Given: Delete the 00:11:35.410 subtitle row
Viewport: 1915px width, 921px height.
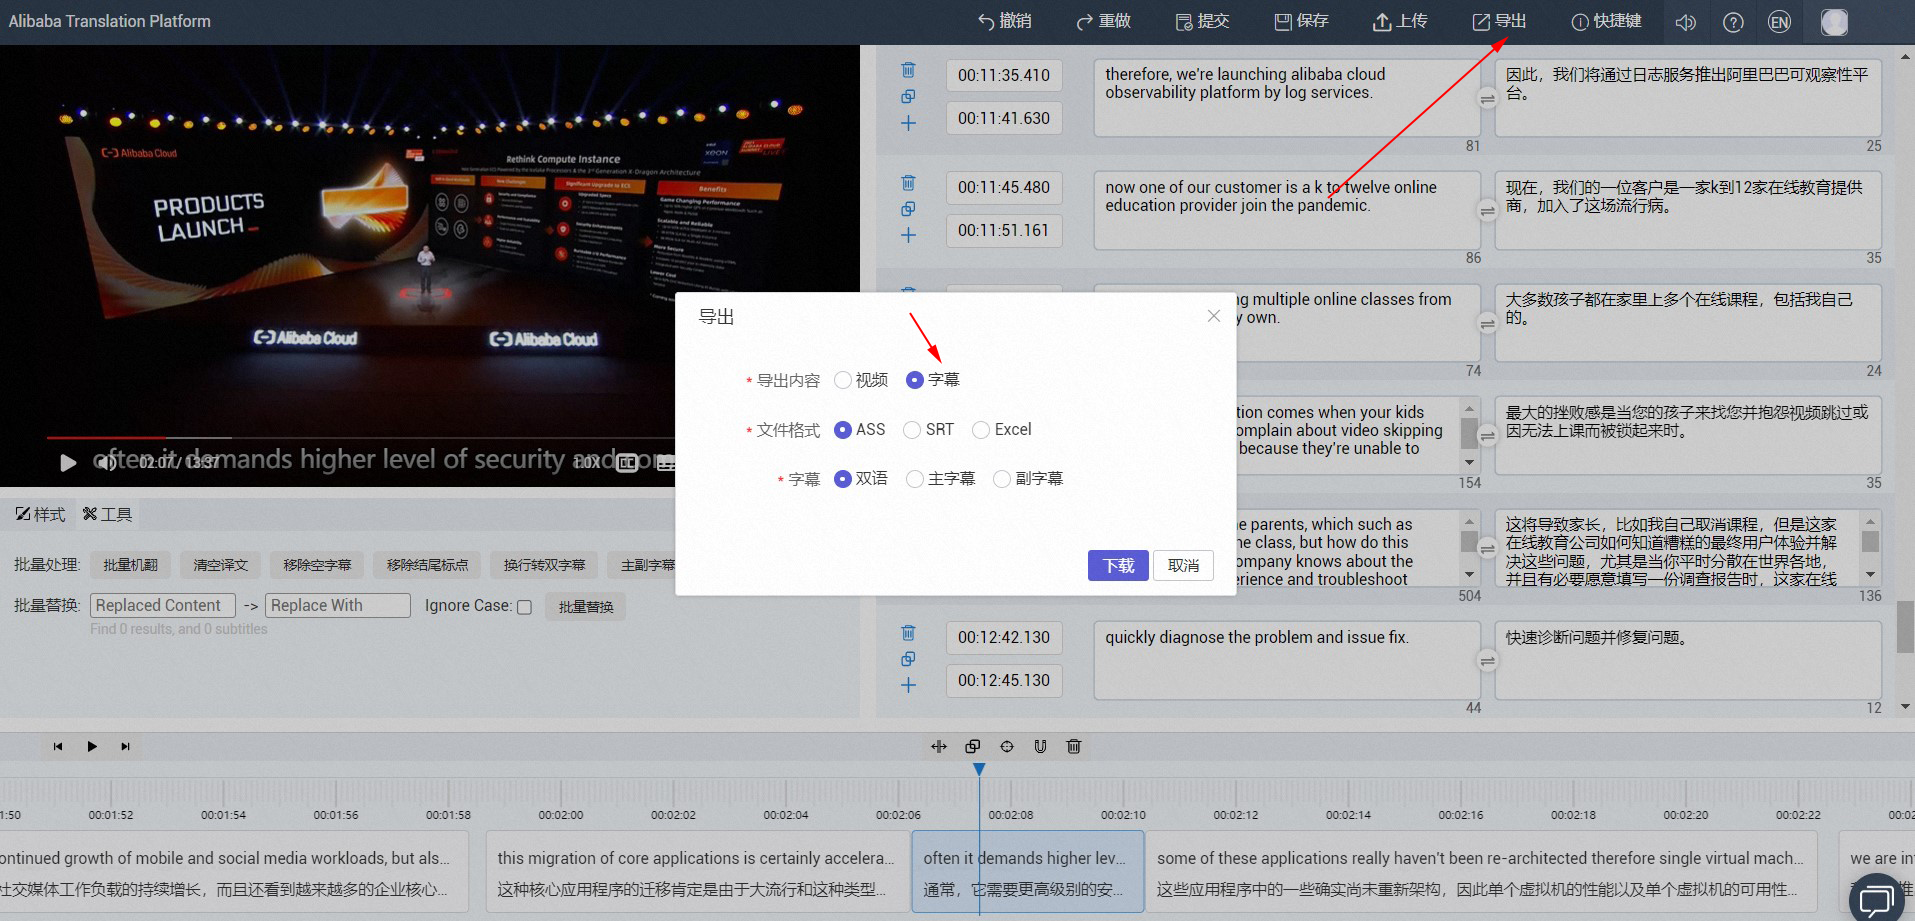Looking at the screenshot, I should (908, 70).
